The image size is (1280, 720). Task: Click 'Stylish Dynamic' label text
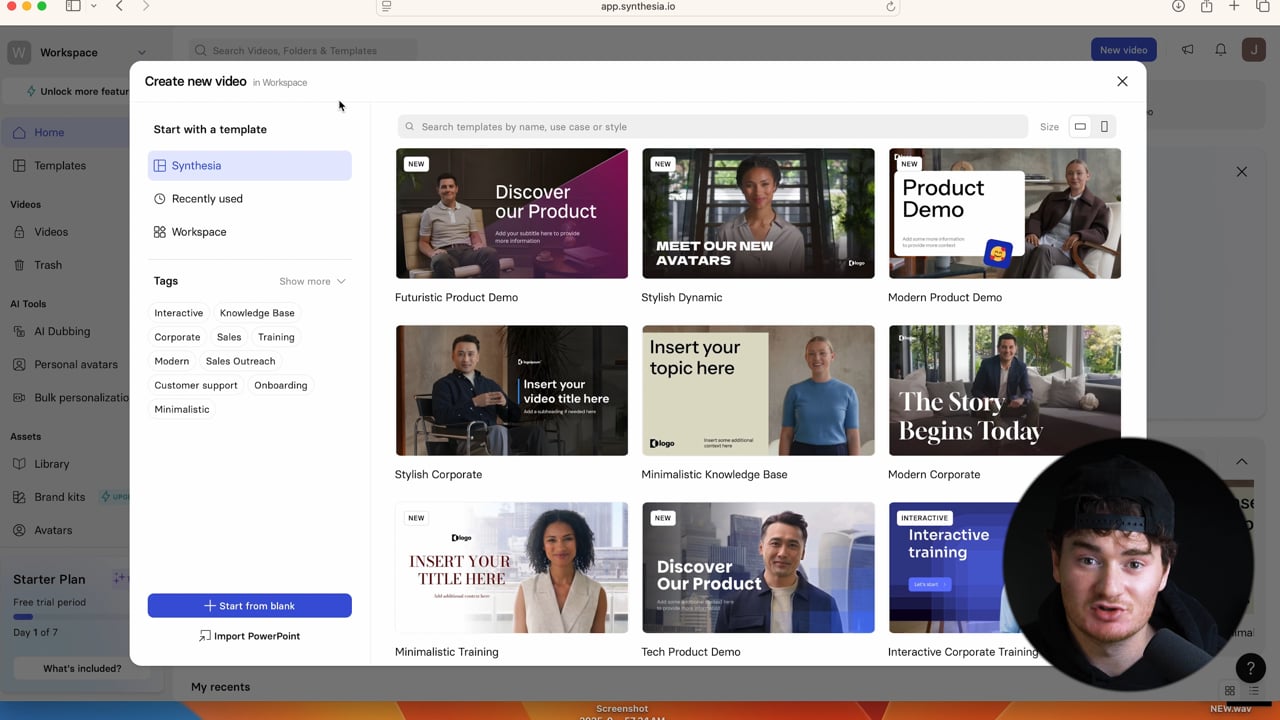681,297
